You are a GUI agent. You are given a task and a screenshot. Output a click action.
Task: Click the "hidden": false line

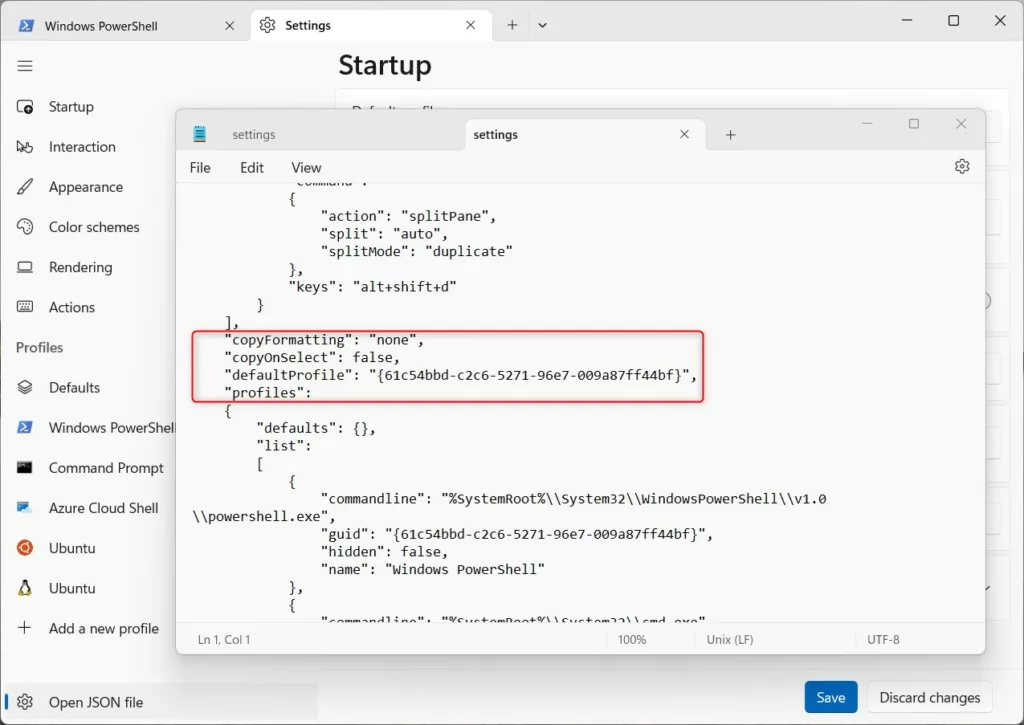point(384,551)
